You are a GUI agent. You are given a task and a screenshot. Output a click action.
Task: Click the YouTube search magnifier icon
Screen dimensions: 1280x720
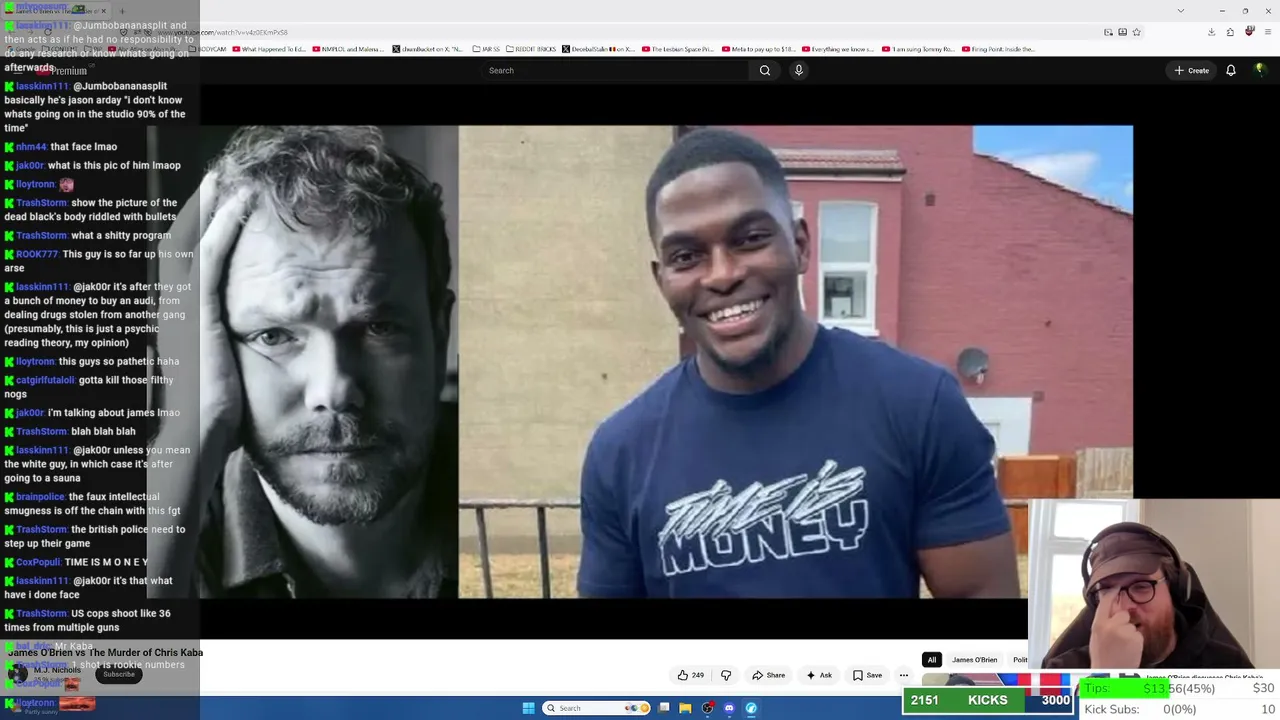765,70
